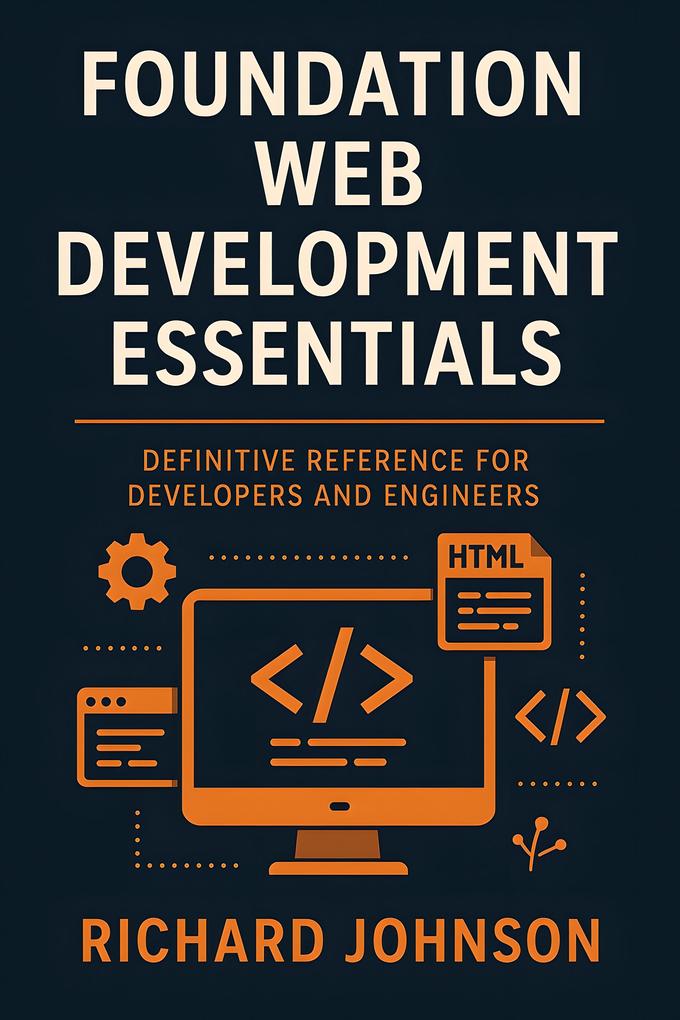Click the three dots in browser window icon
Viewport: 680px width, 1020px height.
[106, 703]
